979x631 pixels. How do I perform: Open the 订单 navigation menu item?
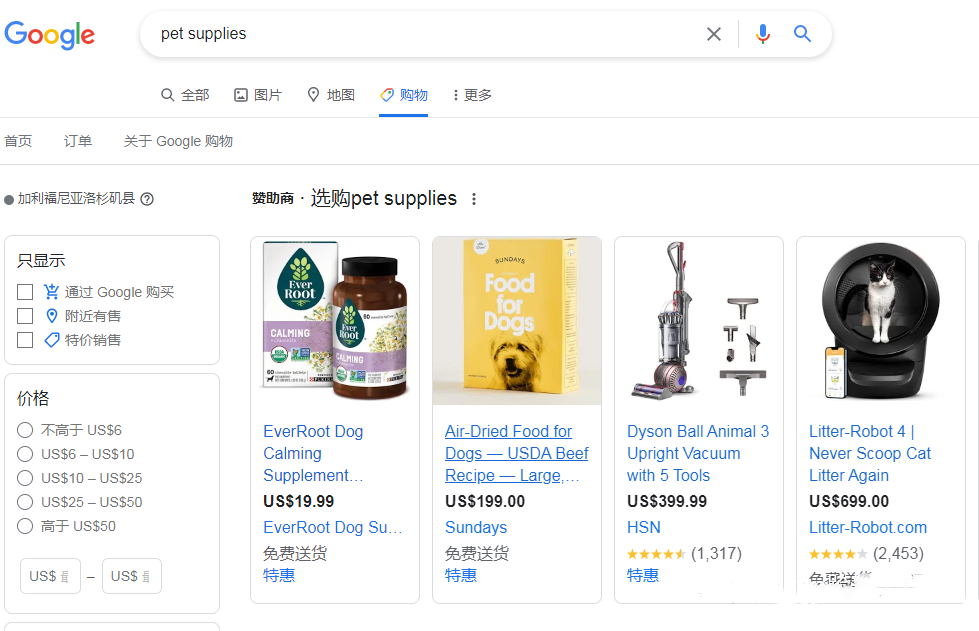click(x=77, y=141)
